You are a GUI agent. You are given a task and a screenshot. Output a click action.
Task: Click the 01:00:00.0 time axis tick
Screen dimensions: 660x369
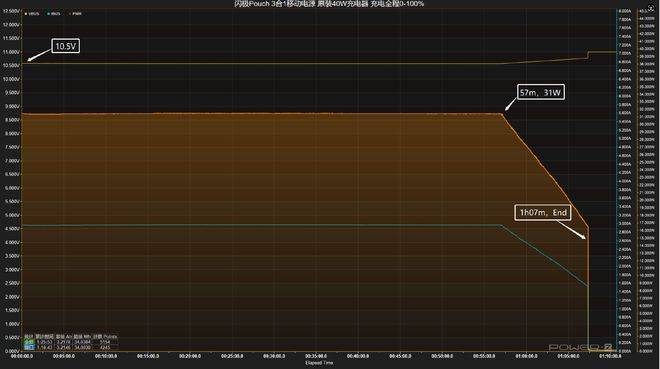click(x=526, y=356)
